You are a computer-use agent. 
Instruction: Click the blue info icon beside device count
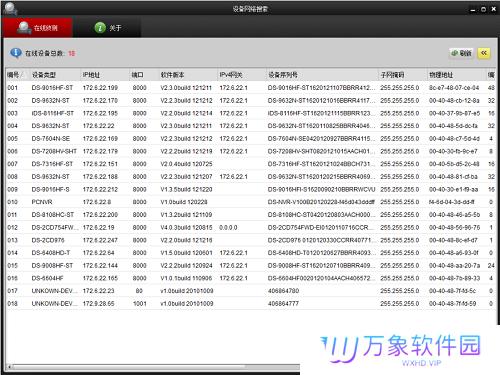16,53
